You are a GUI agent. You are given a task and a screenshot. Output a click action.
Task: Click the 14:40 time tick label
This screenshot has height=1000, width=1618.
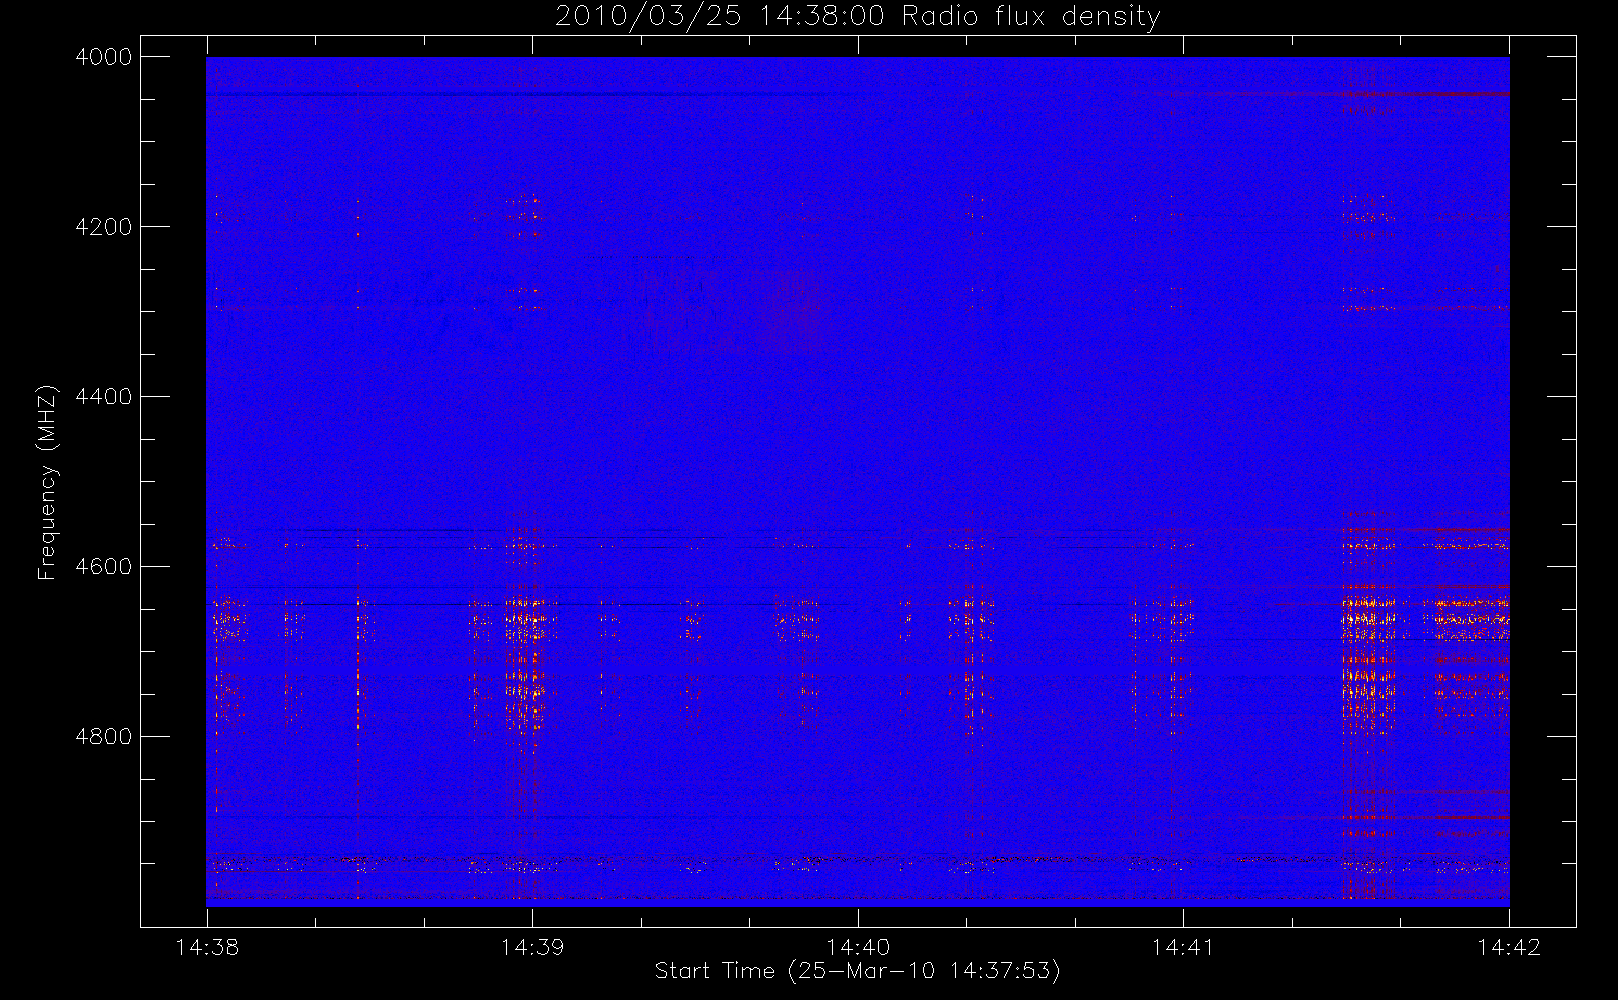click(858, 947)
